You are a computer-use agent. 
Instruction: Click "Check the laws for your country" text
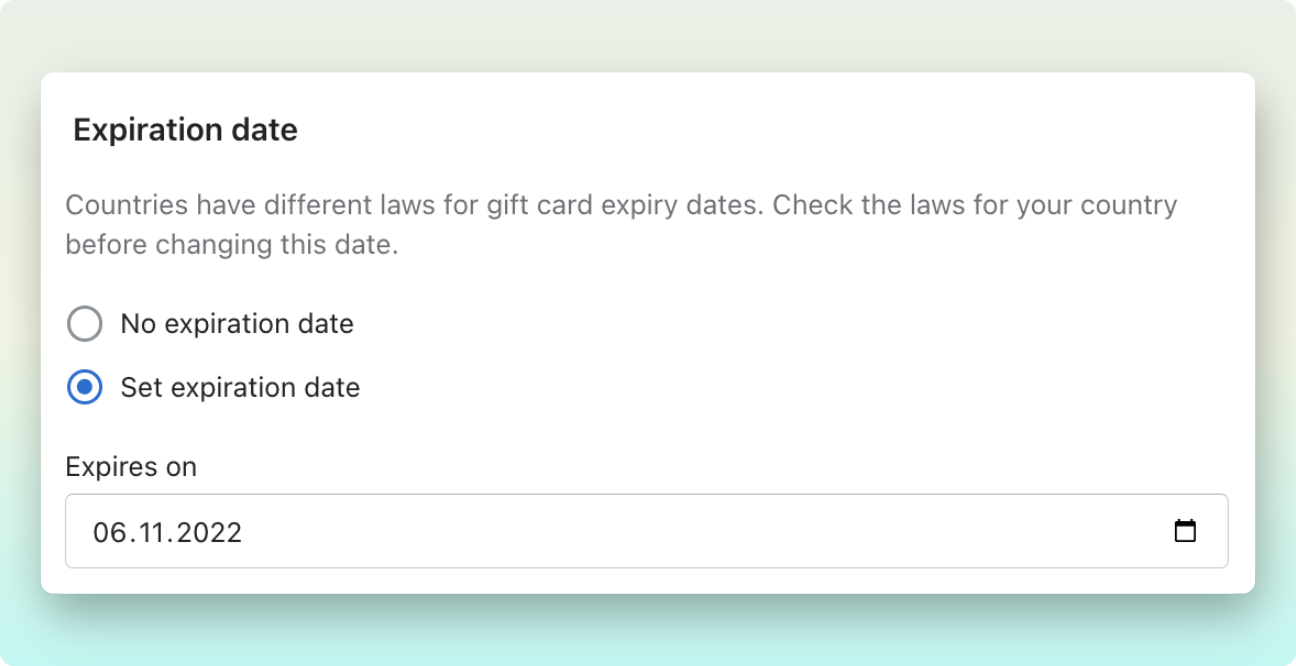pyautogui.click(x=975, y=206)
